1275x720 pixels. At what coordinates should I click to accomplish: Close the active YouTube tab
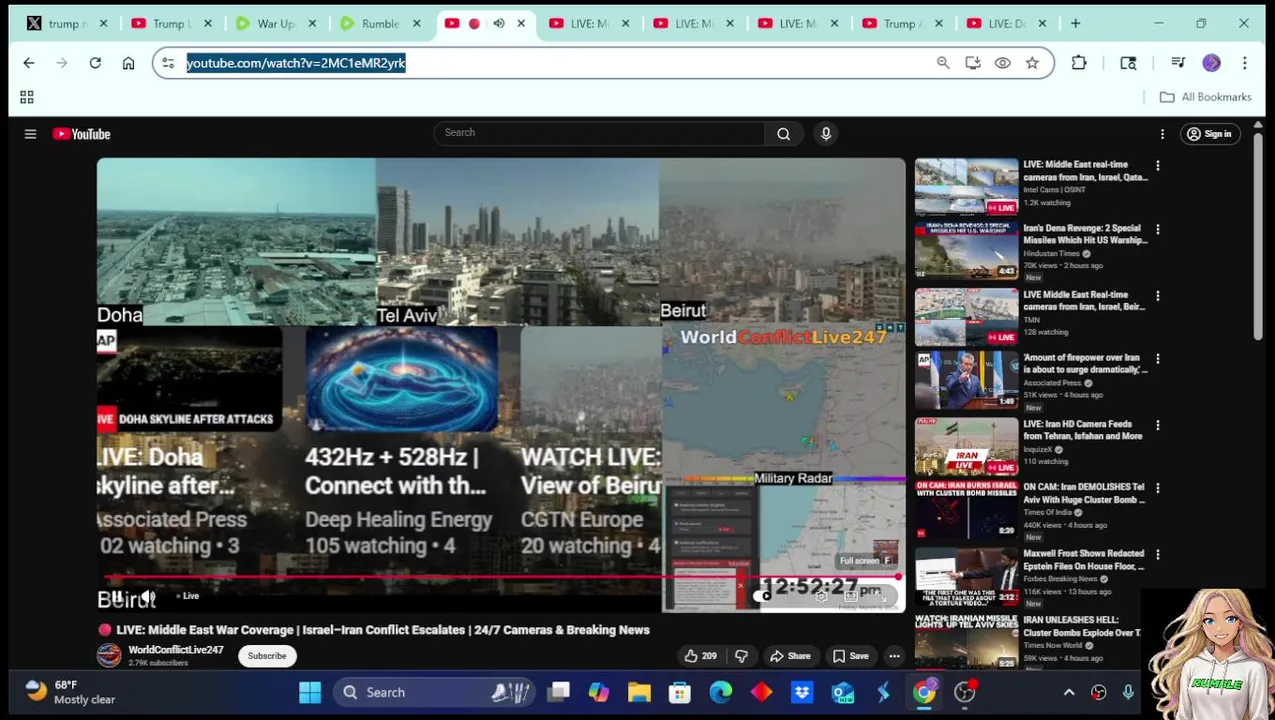(x=520, y=23)
